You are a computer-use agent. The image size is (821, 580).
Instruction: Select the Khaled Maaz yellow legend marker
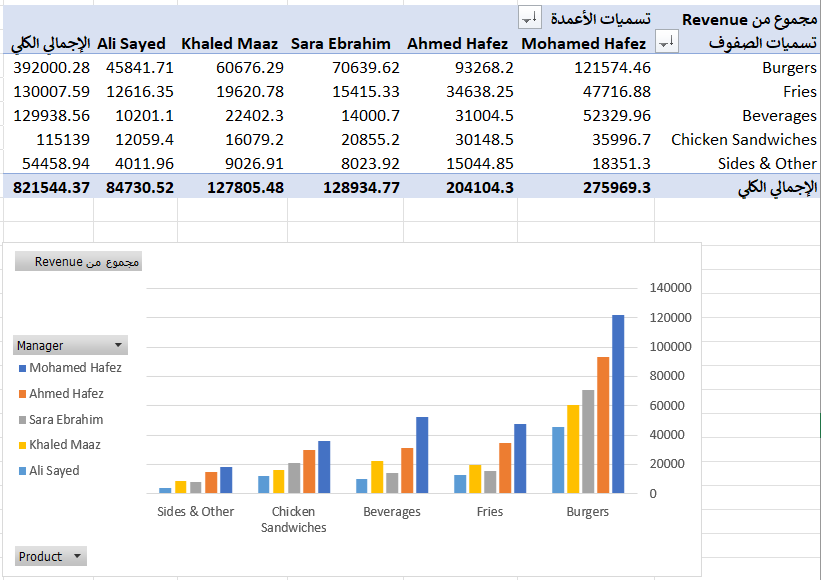click(22, 445)
